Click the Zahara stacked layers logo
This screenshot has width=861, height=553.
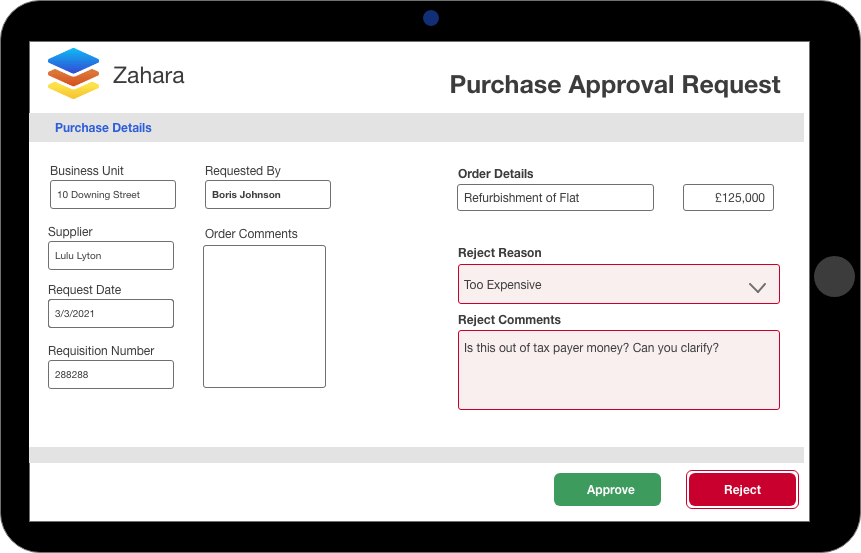pos(73,74)
